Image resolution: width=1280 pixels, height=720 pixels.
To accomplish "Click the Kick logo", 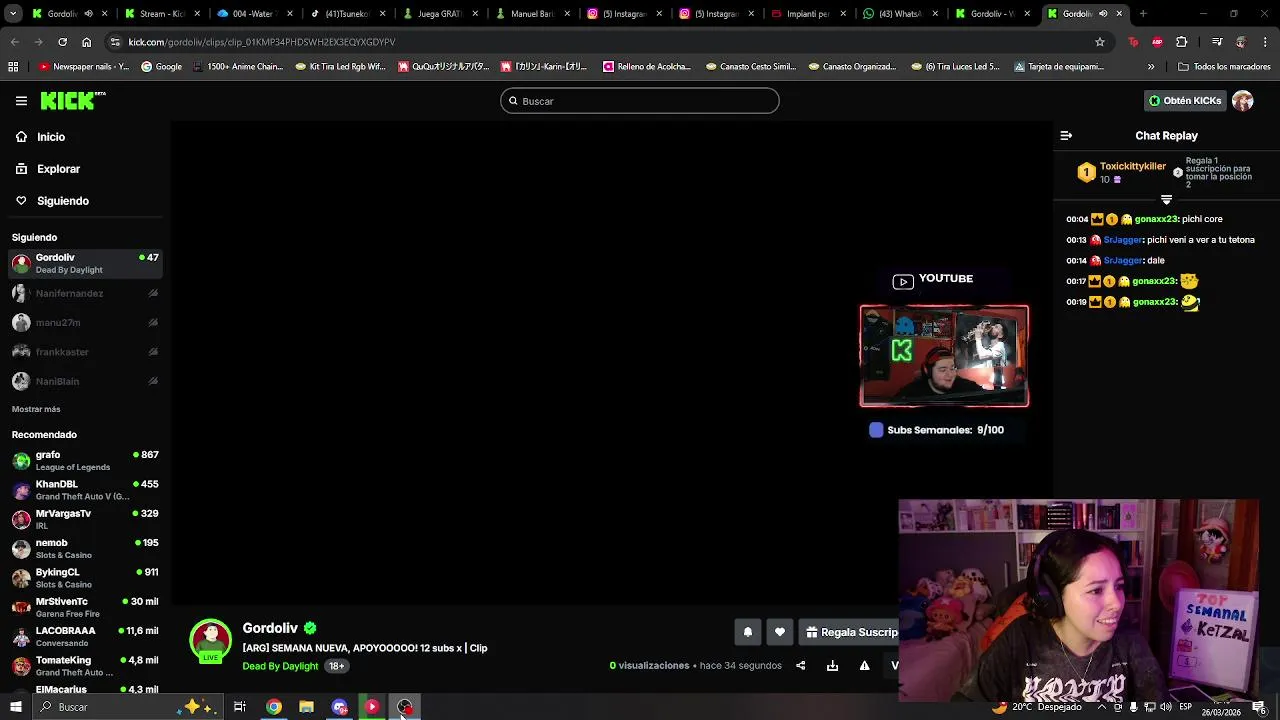I will click(72, 101).
